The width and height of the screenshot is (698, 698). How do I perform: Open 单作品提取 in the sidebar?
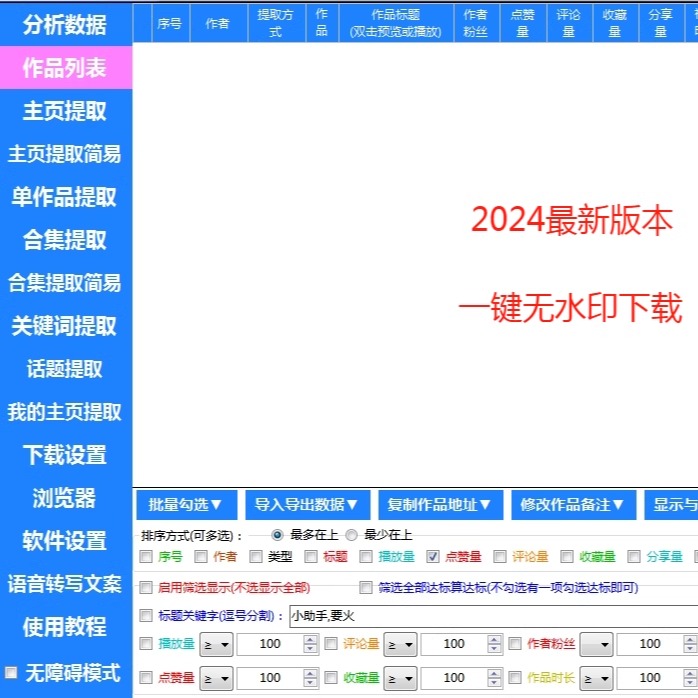point(65,197)
